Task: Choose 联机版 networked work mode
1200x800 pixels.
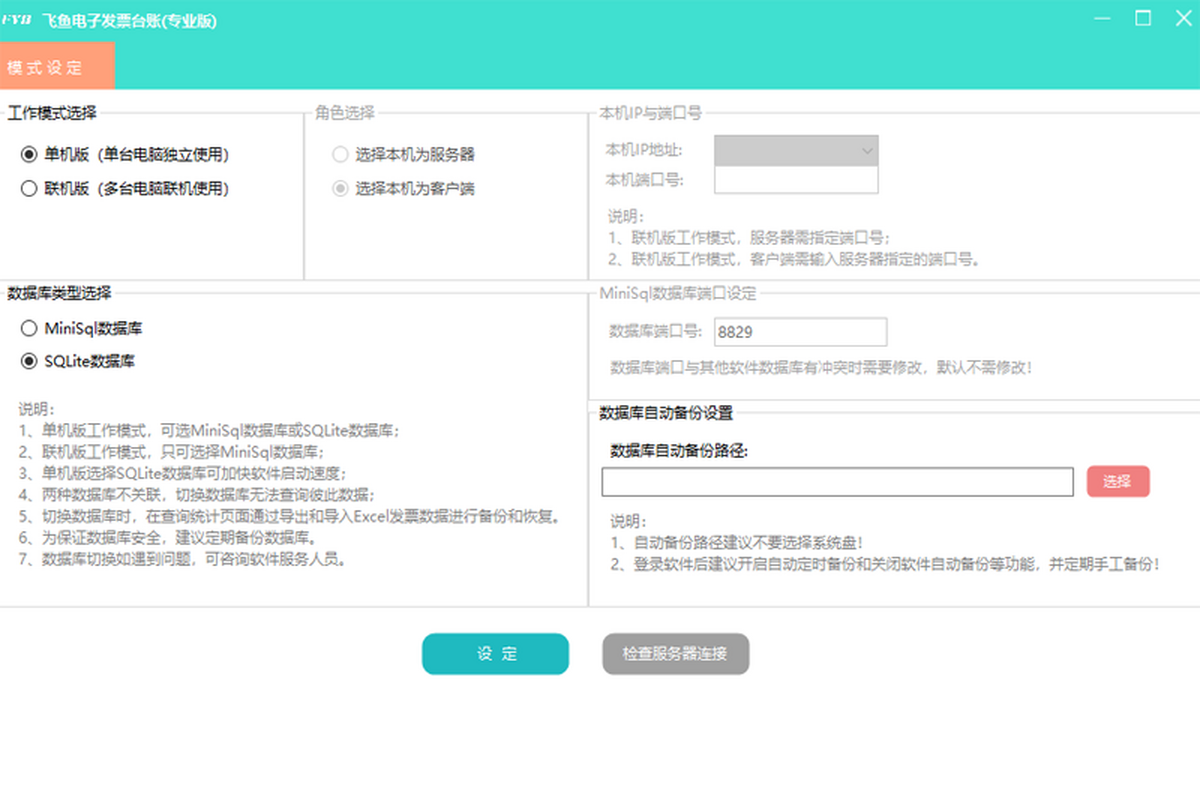Action: (29, 188)
